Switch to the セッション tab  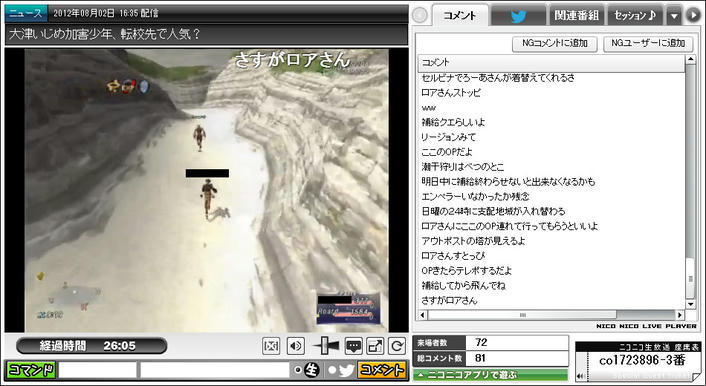point(635,16)
